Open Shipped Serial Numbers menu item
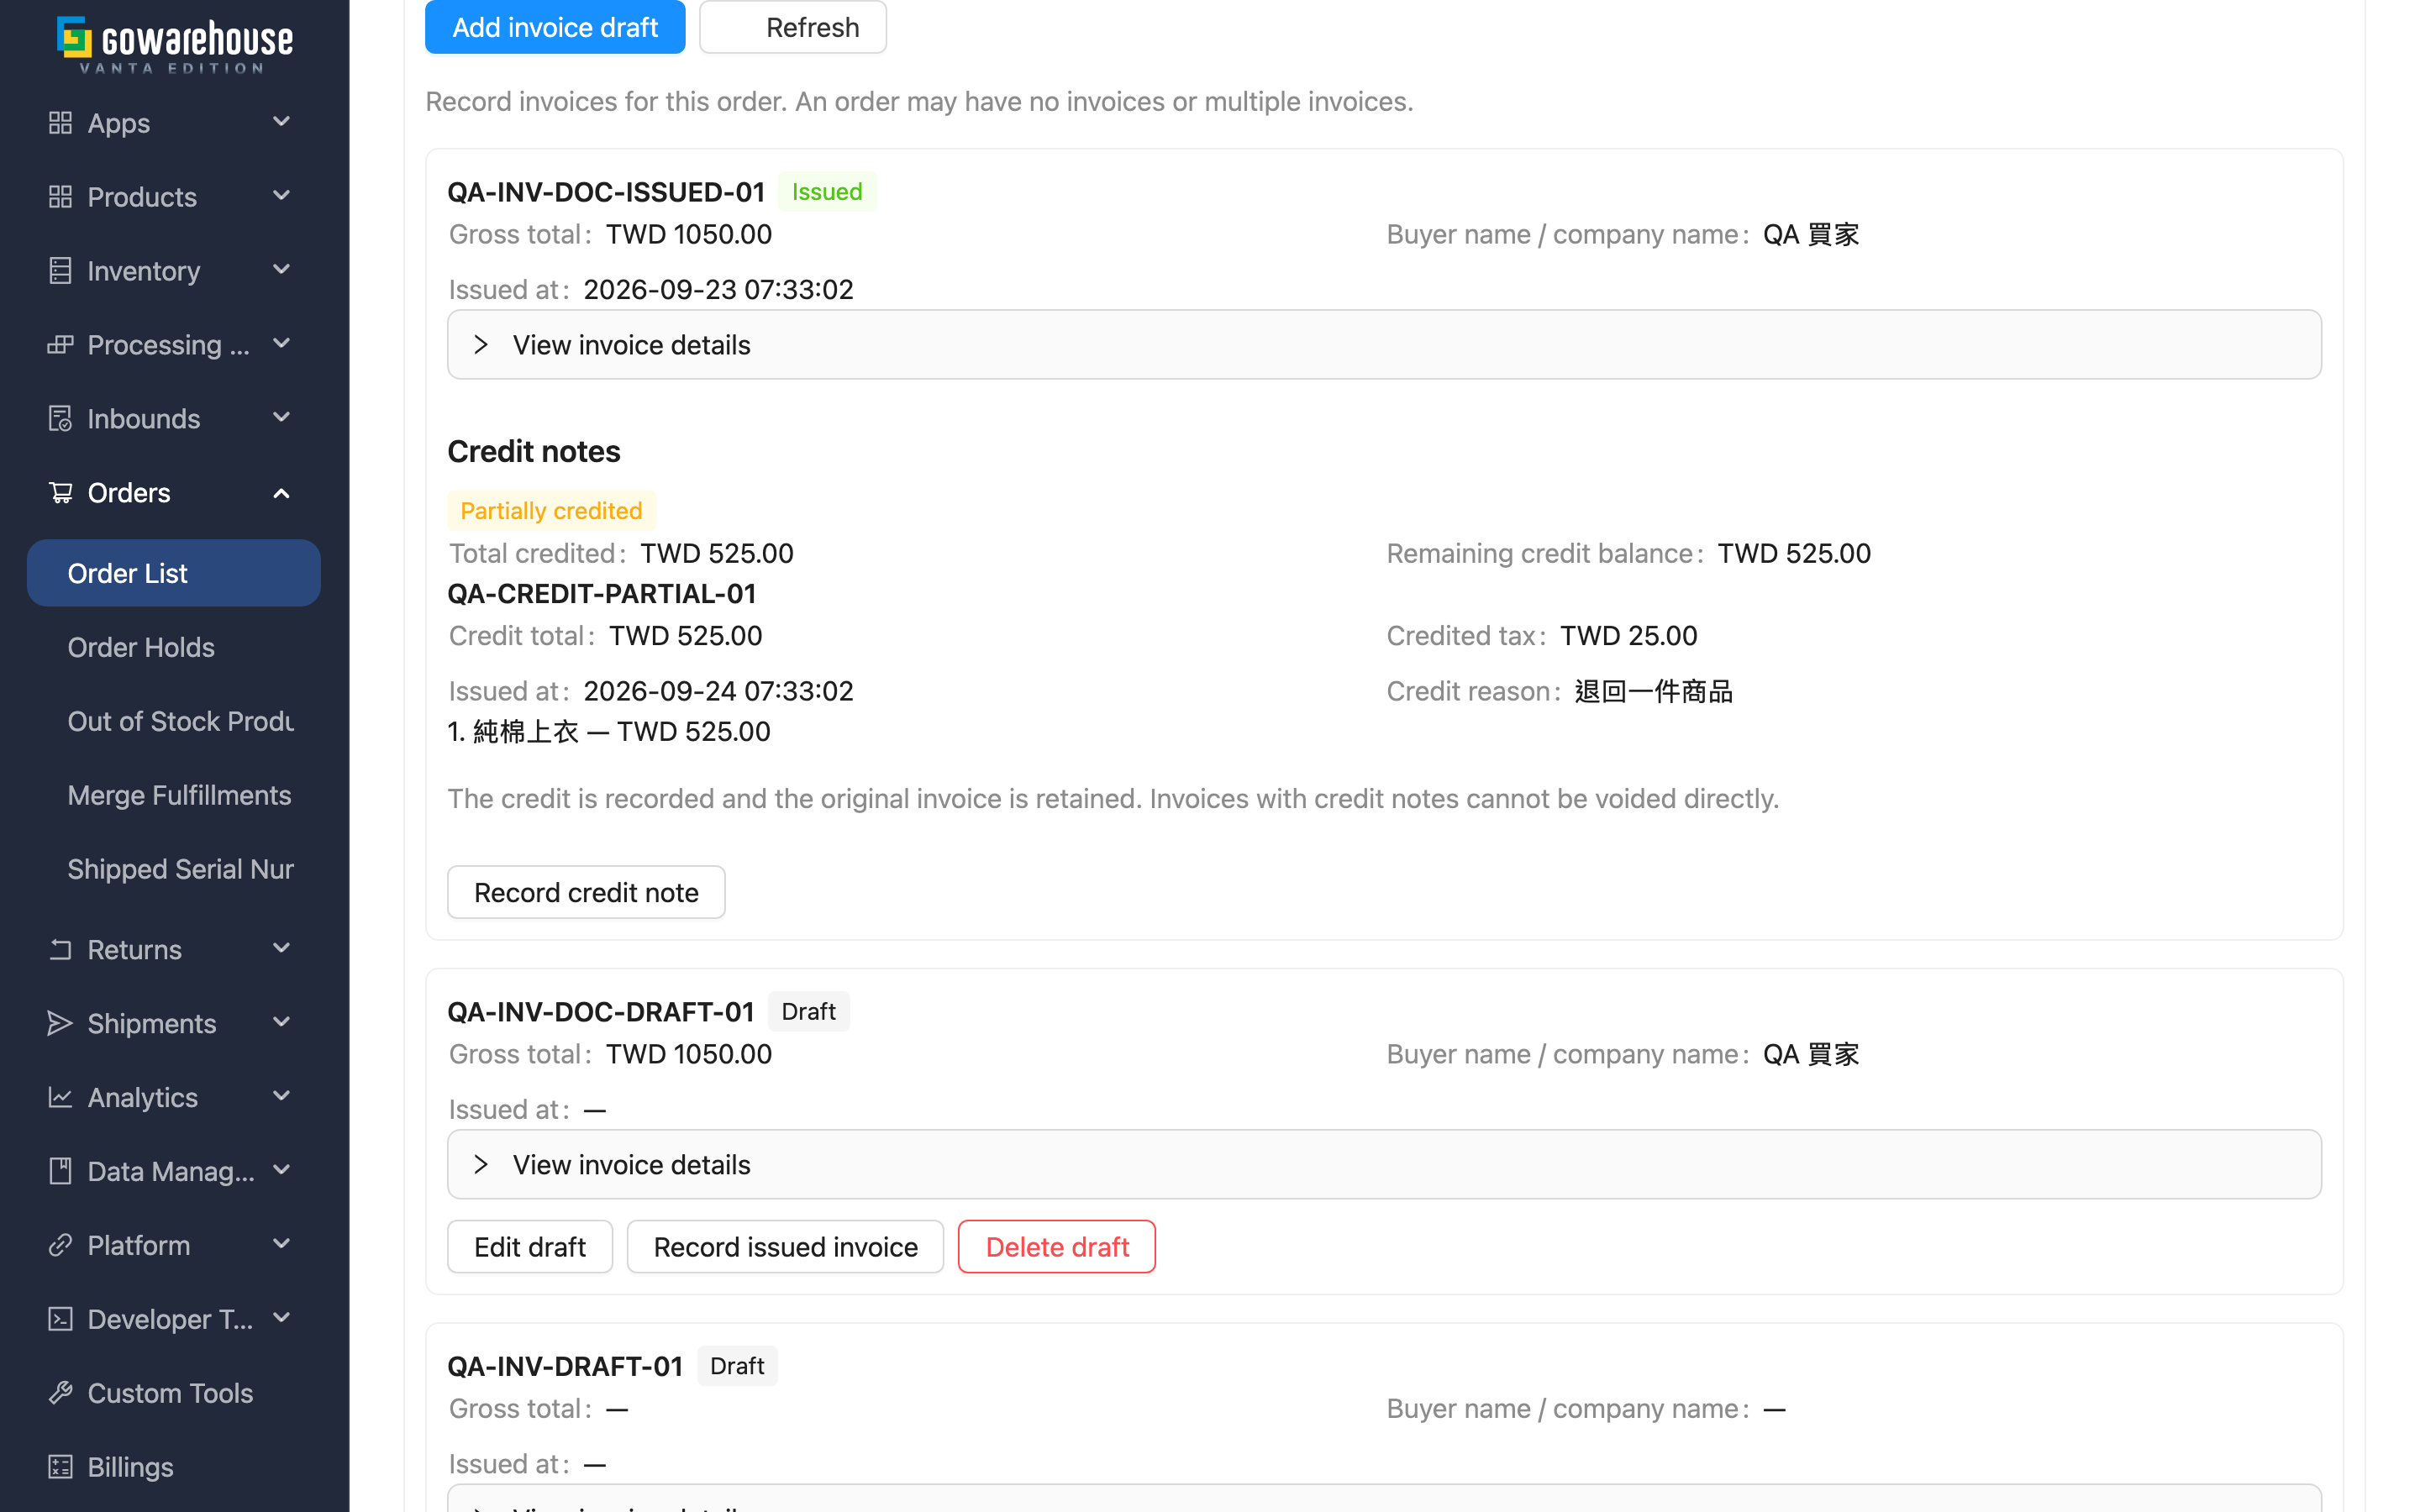 click(174, 869)
